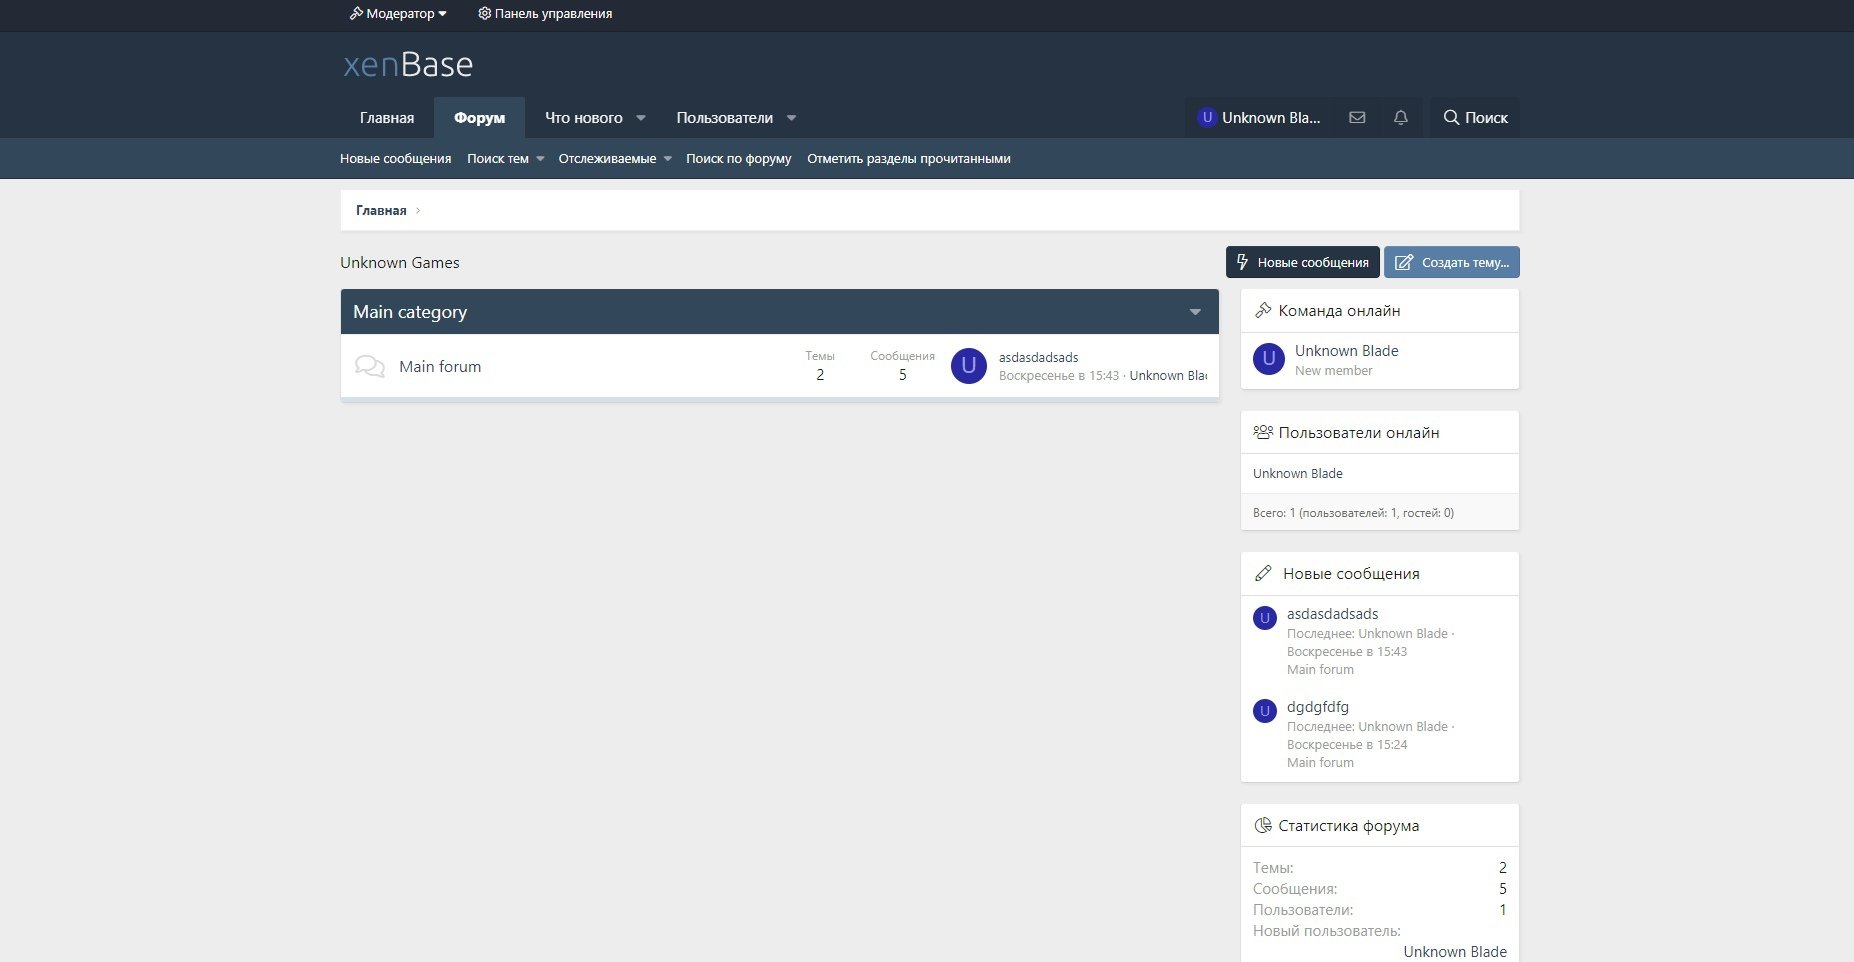
Task: Click the notifications bell icon
Action: pos(1400,118)
